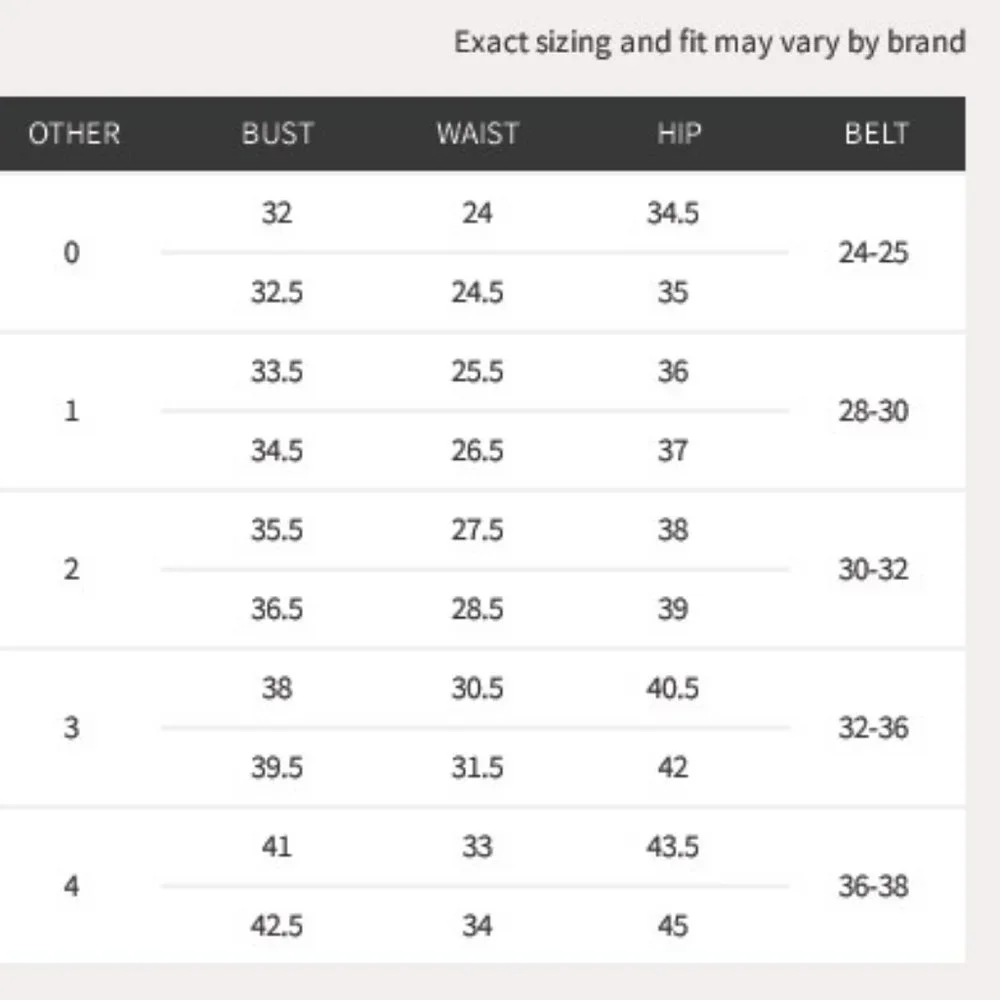Select the 28-30 belt size cell

tap(873, 411)
